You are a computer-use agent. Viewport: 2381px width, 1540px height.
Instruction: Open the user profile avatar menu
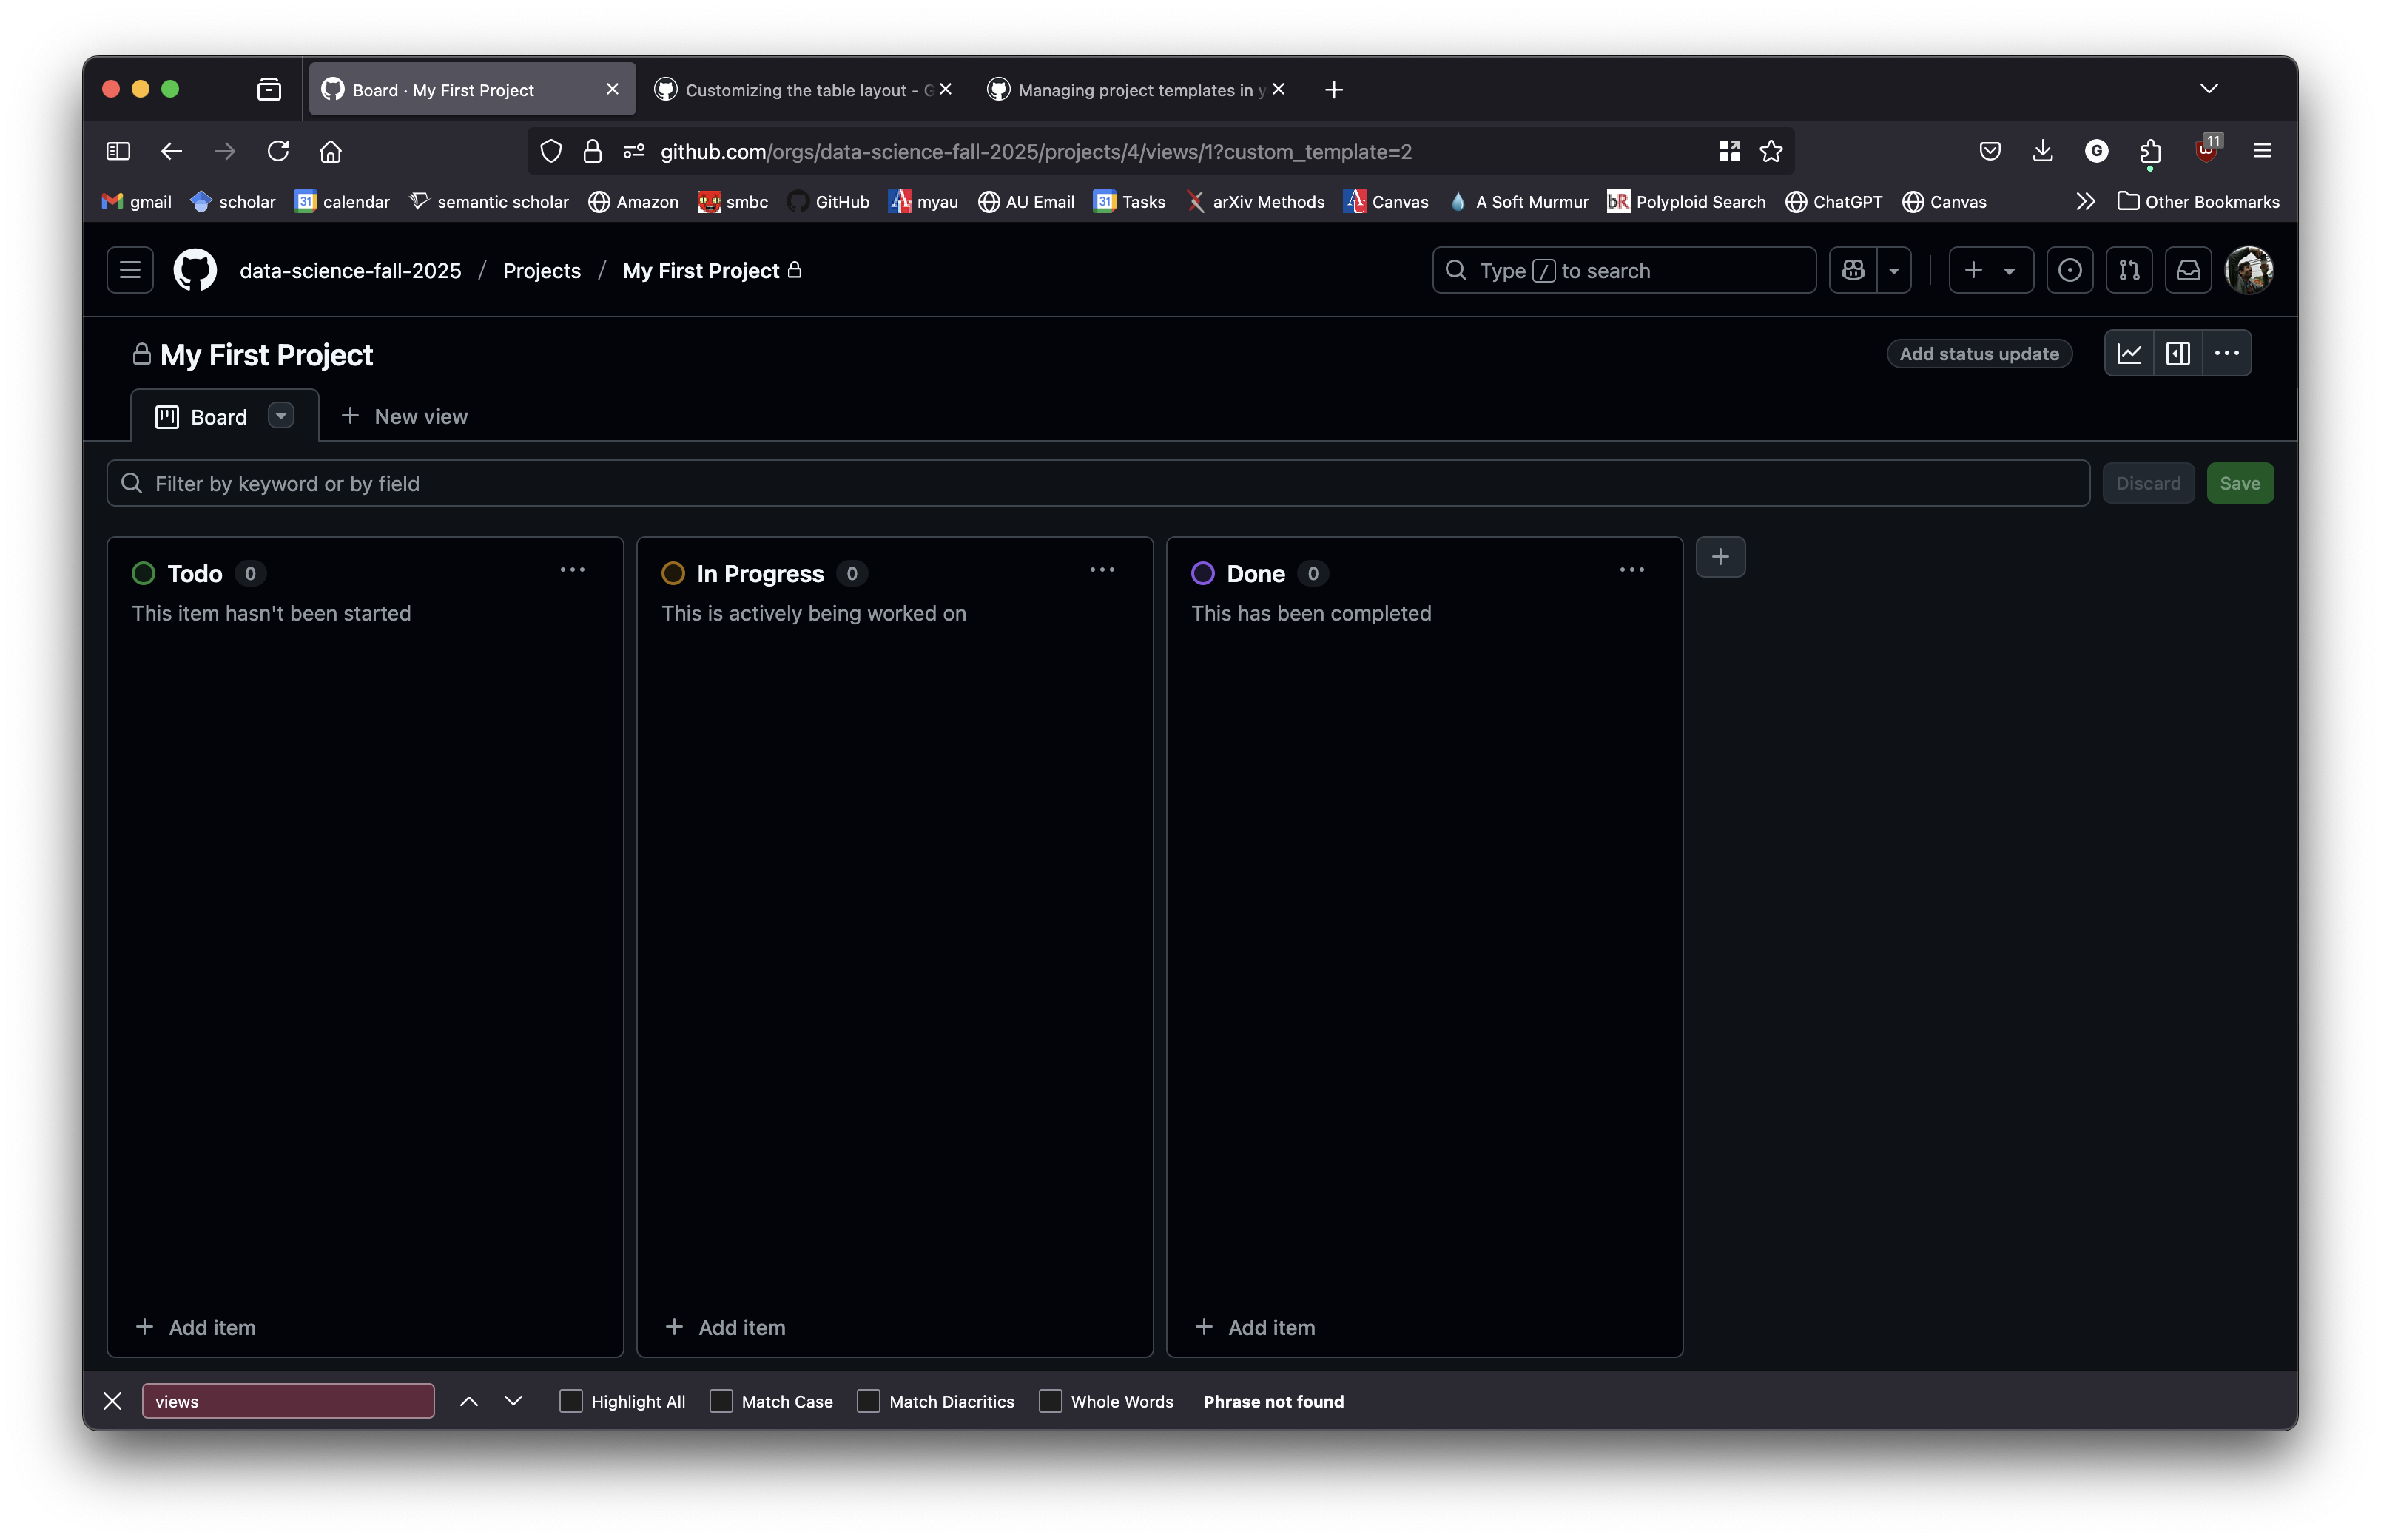[x=2250, y=270]
